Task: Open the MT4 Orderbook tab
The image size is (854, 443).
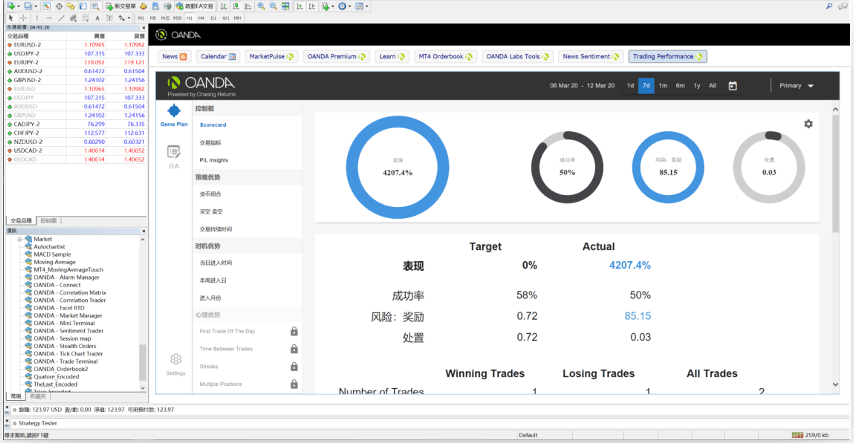Action: pos(445,57)
